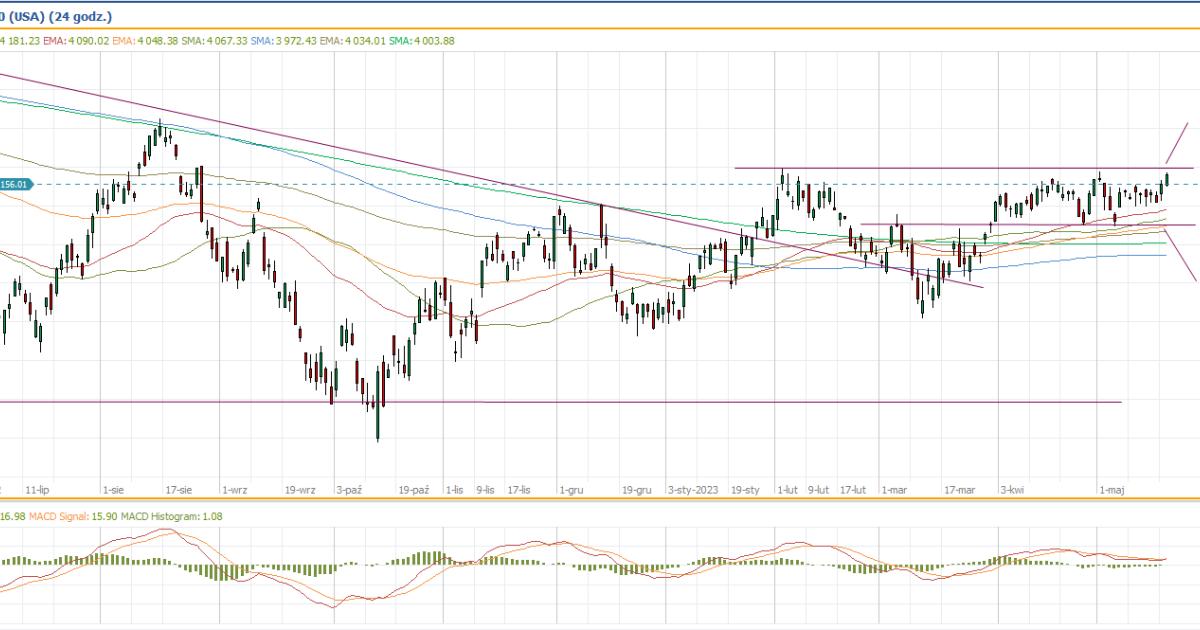The height and width of the screenshot is (630, 1200).
Task: Select the 17-mar date axis label
Action: 959,490
